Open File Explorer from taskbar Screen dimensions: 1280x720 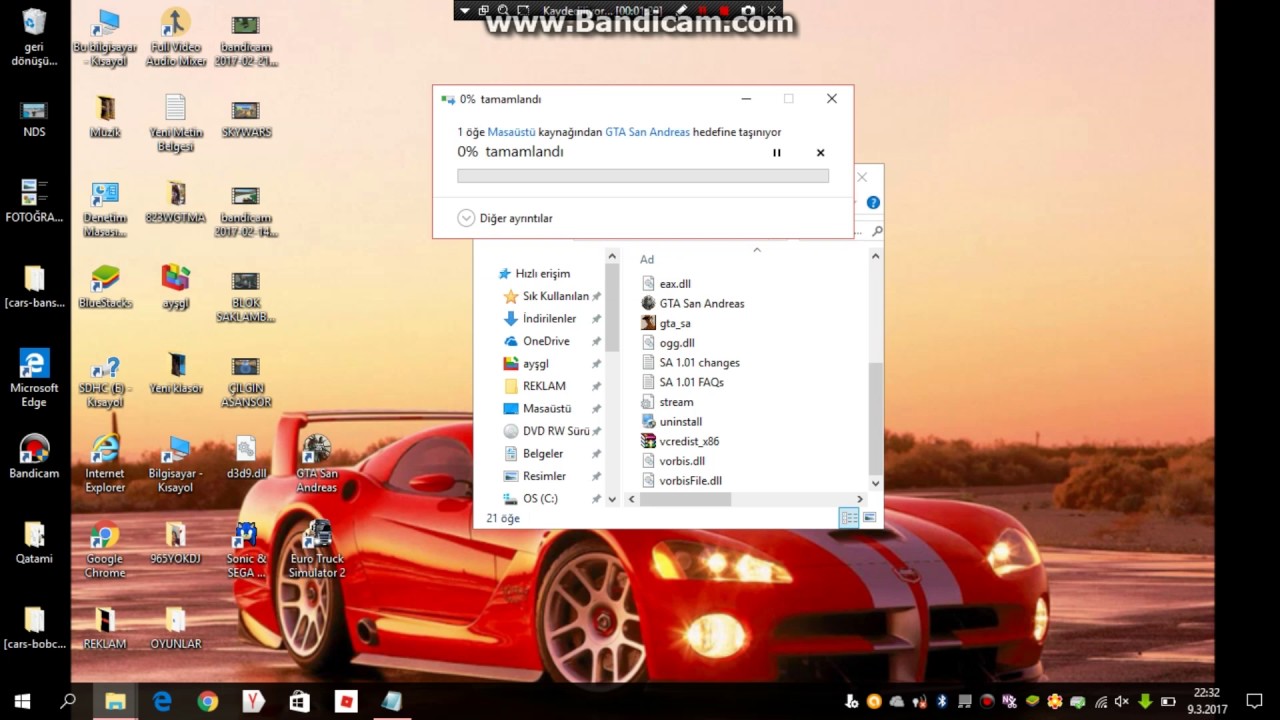[115, 701]
